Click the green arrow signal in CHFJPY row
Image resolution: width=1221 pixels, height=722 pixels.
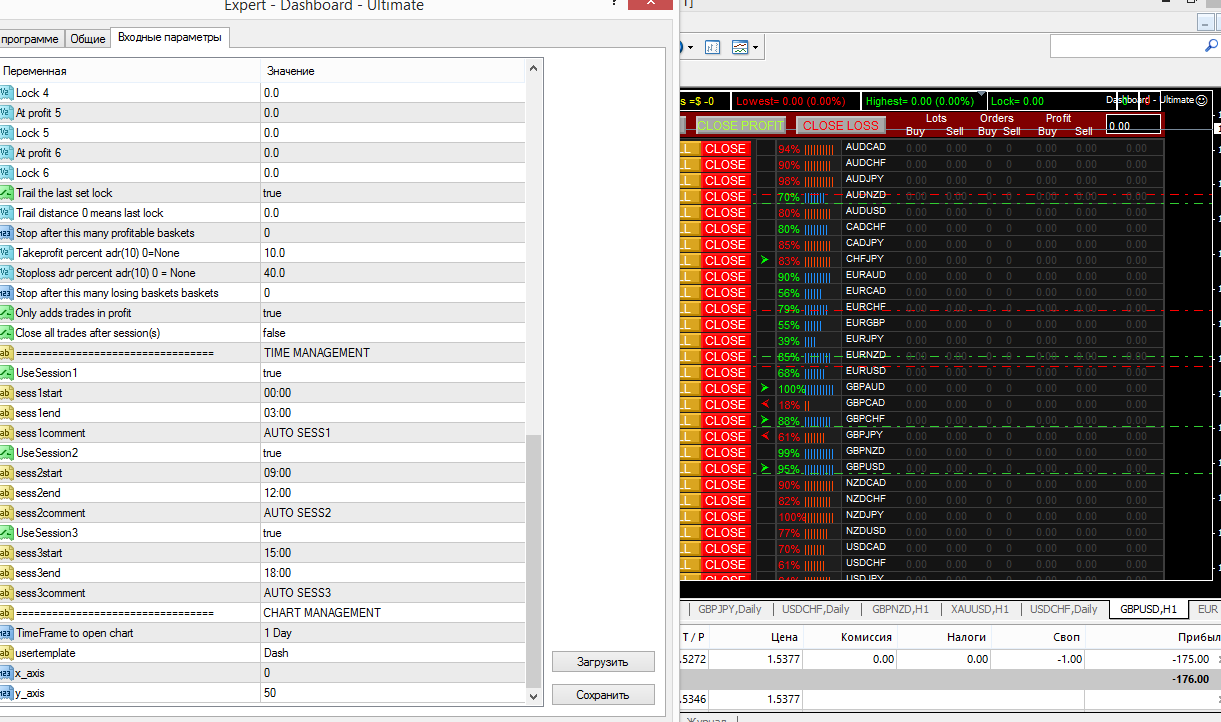(x=765, y=260)
